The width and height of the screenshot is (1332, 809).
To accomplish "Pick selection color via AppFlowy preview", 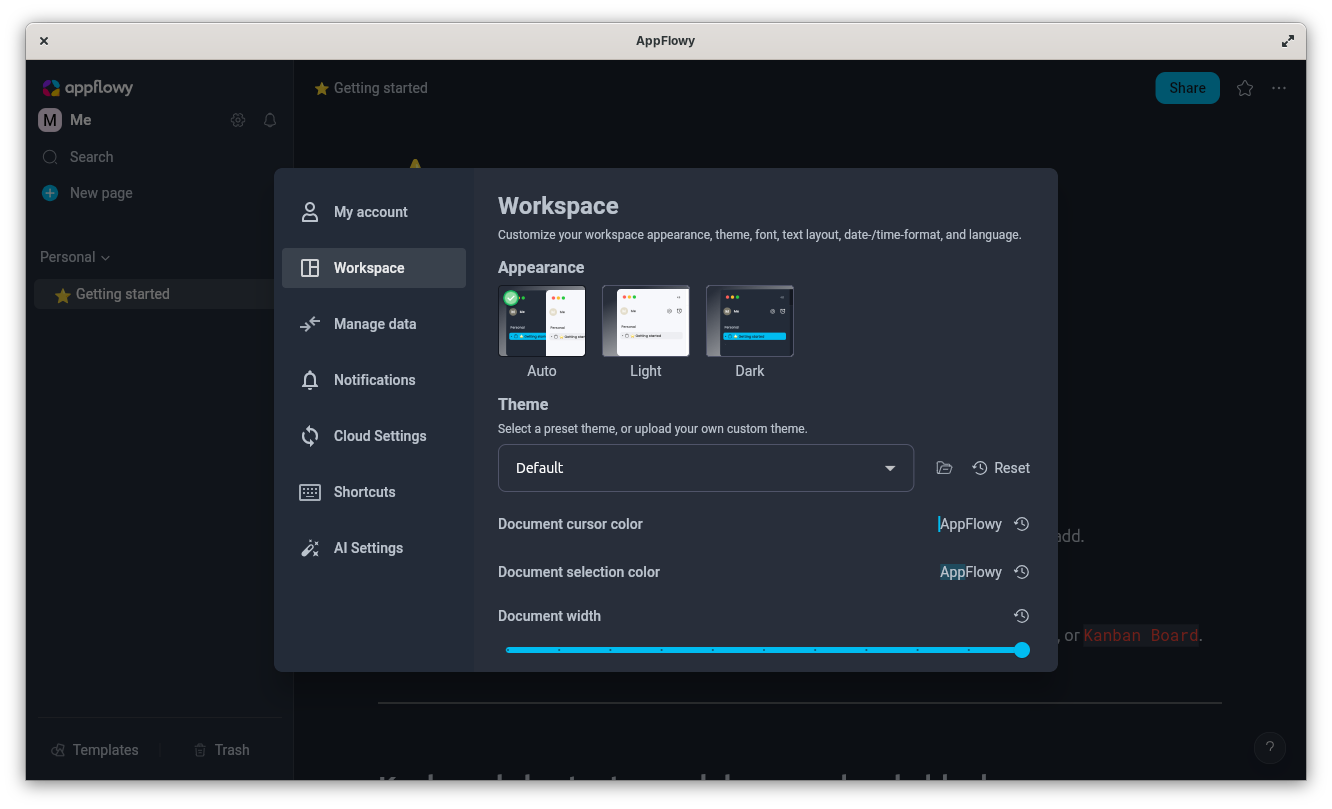I will pos(970,572).
